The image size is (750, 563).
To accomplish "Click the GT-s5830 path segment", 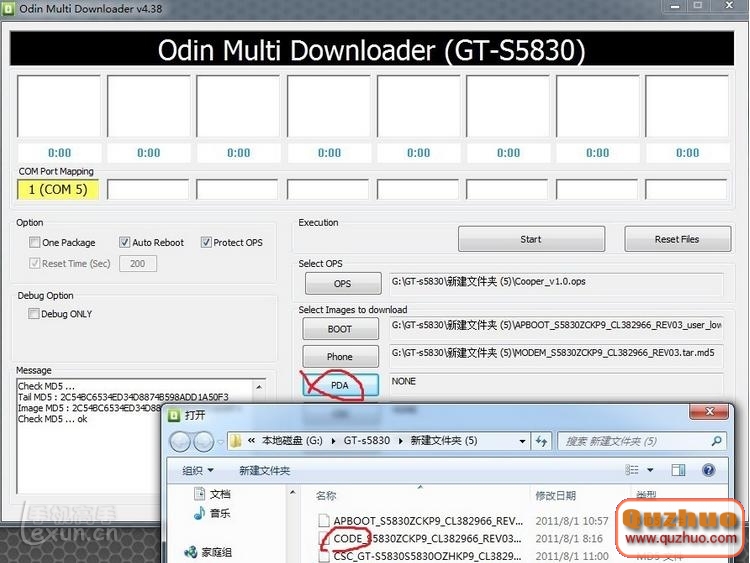I will point(367,441).
